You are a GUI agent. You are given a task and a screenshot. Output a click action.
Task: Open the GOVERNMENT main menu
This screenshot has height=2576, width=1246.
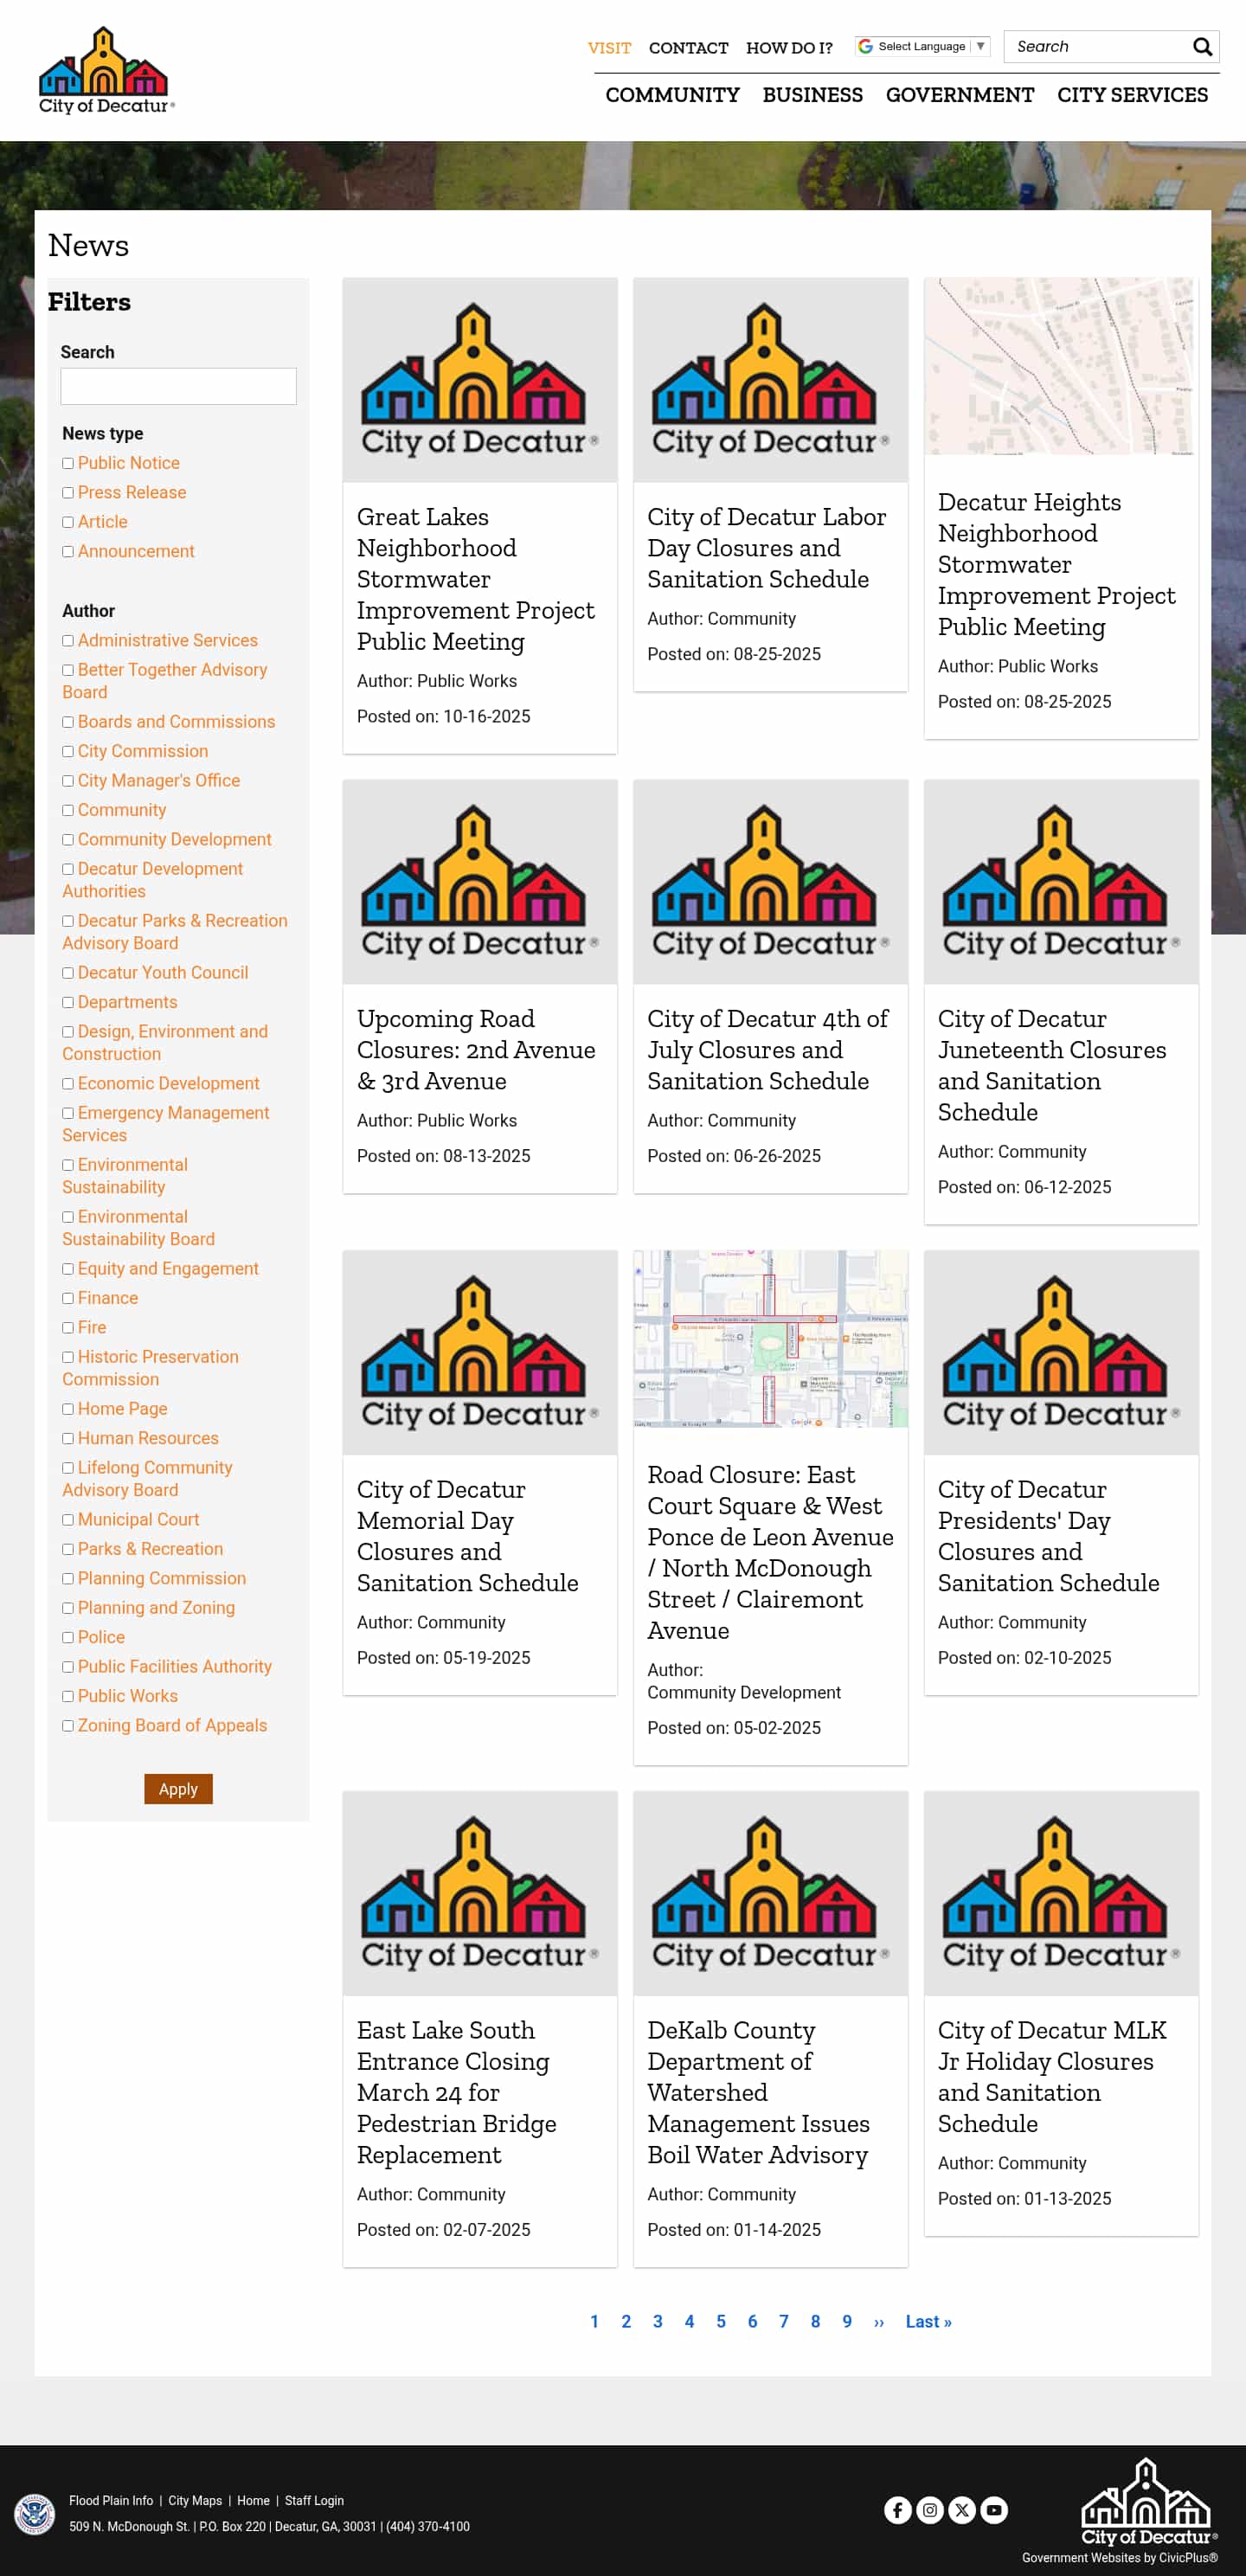pos(959,95)
